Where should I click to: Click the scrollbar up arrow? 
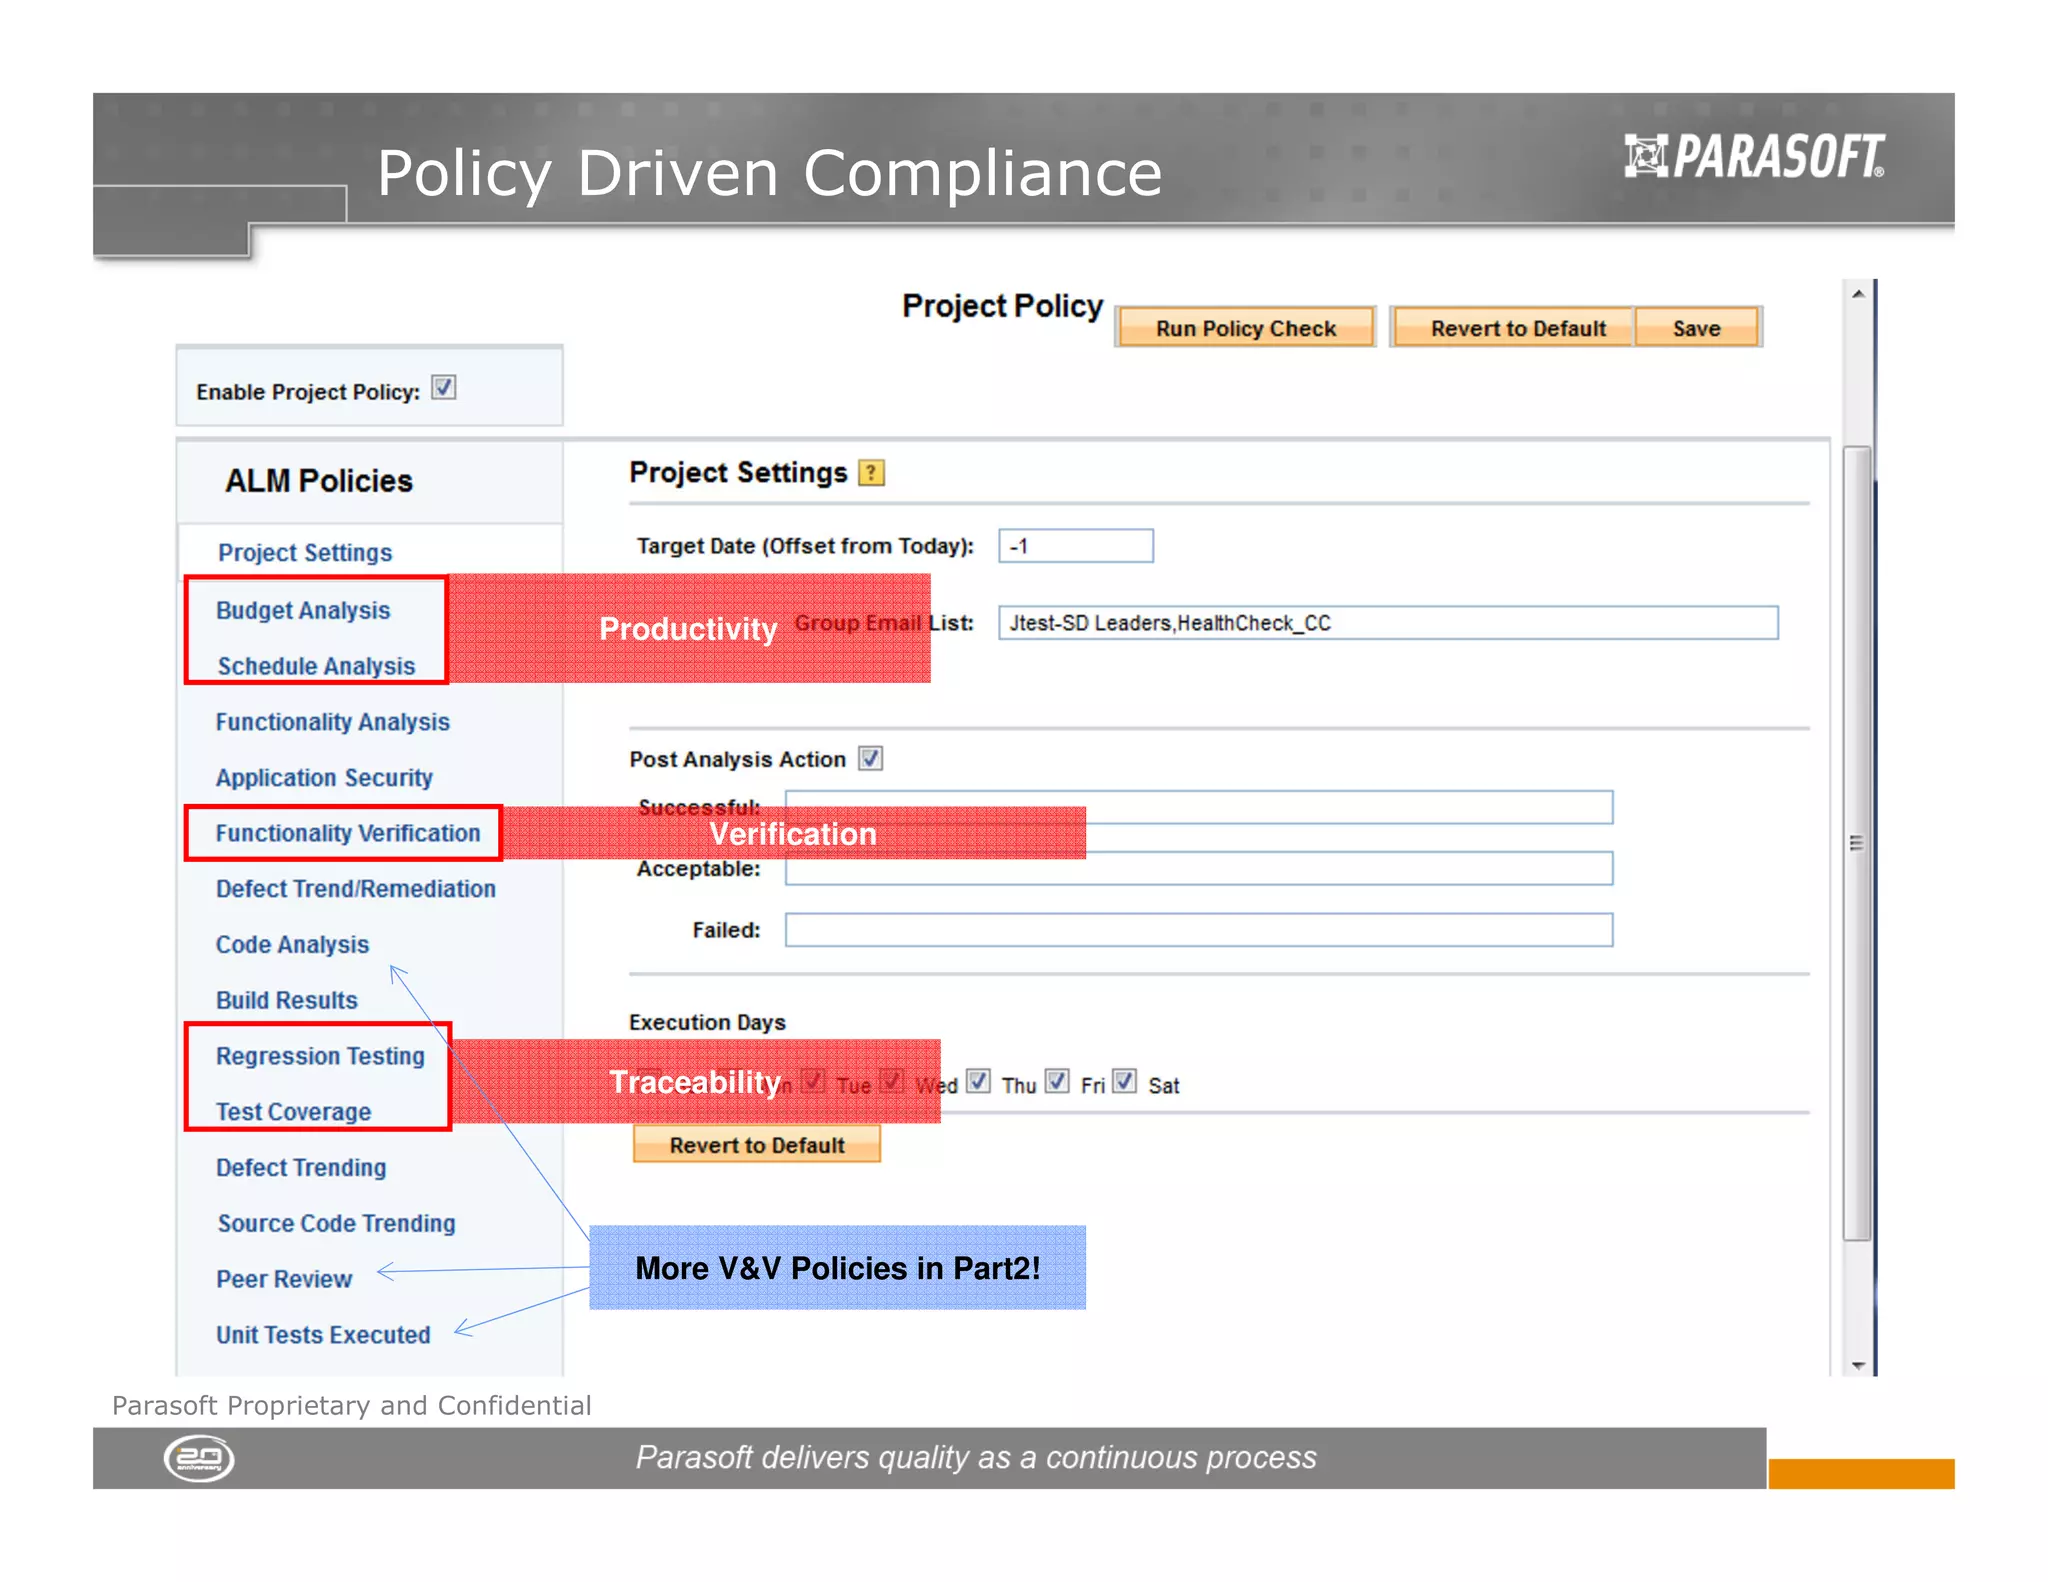tap(1858, 294)
